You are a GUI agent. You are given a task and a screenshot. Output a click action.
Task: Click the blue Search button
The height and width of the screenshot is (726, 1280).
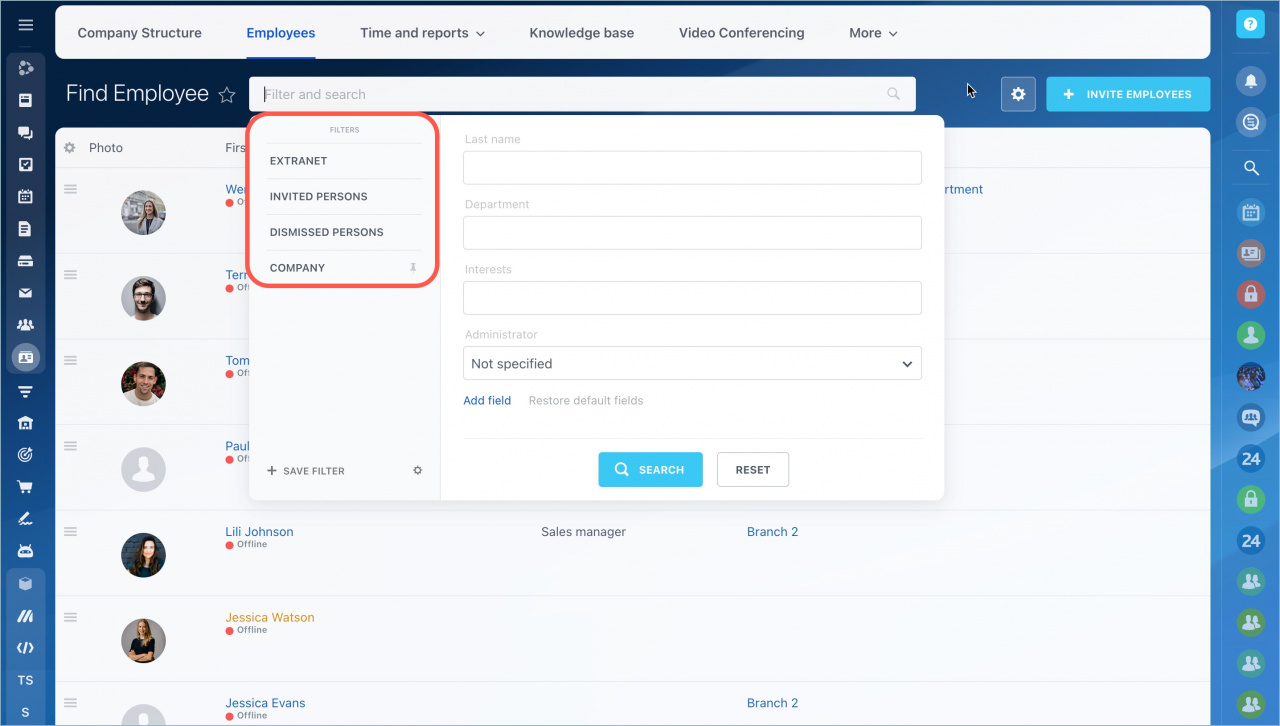pos(651,469)
